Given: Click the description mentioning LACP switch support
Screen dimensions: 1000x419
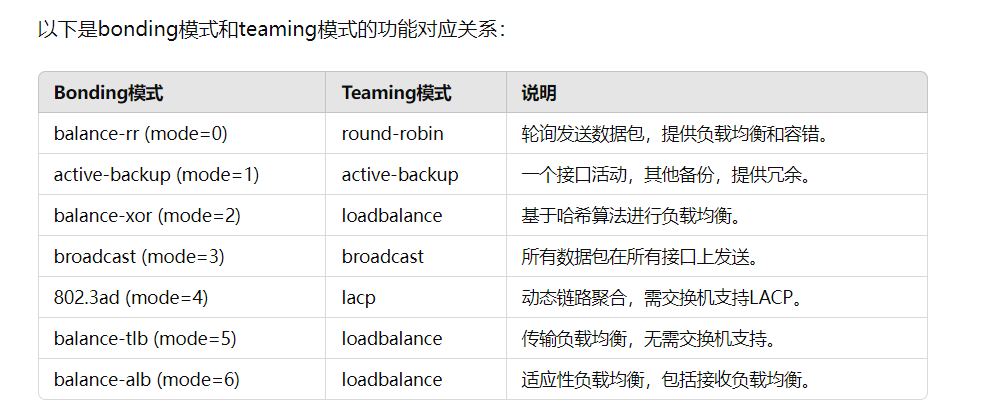Looking at the screenshot, I should (661, 298).
